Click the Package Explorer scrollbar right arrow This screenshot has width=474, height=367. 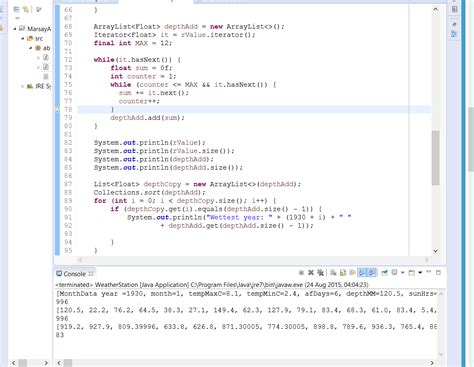[x=46, y=363]
